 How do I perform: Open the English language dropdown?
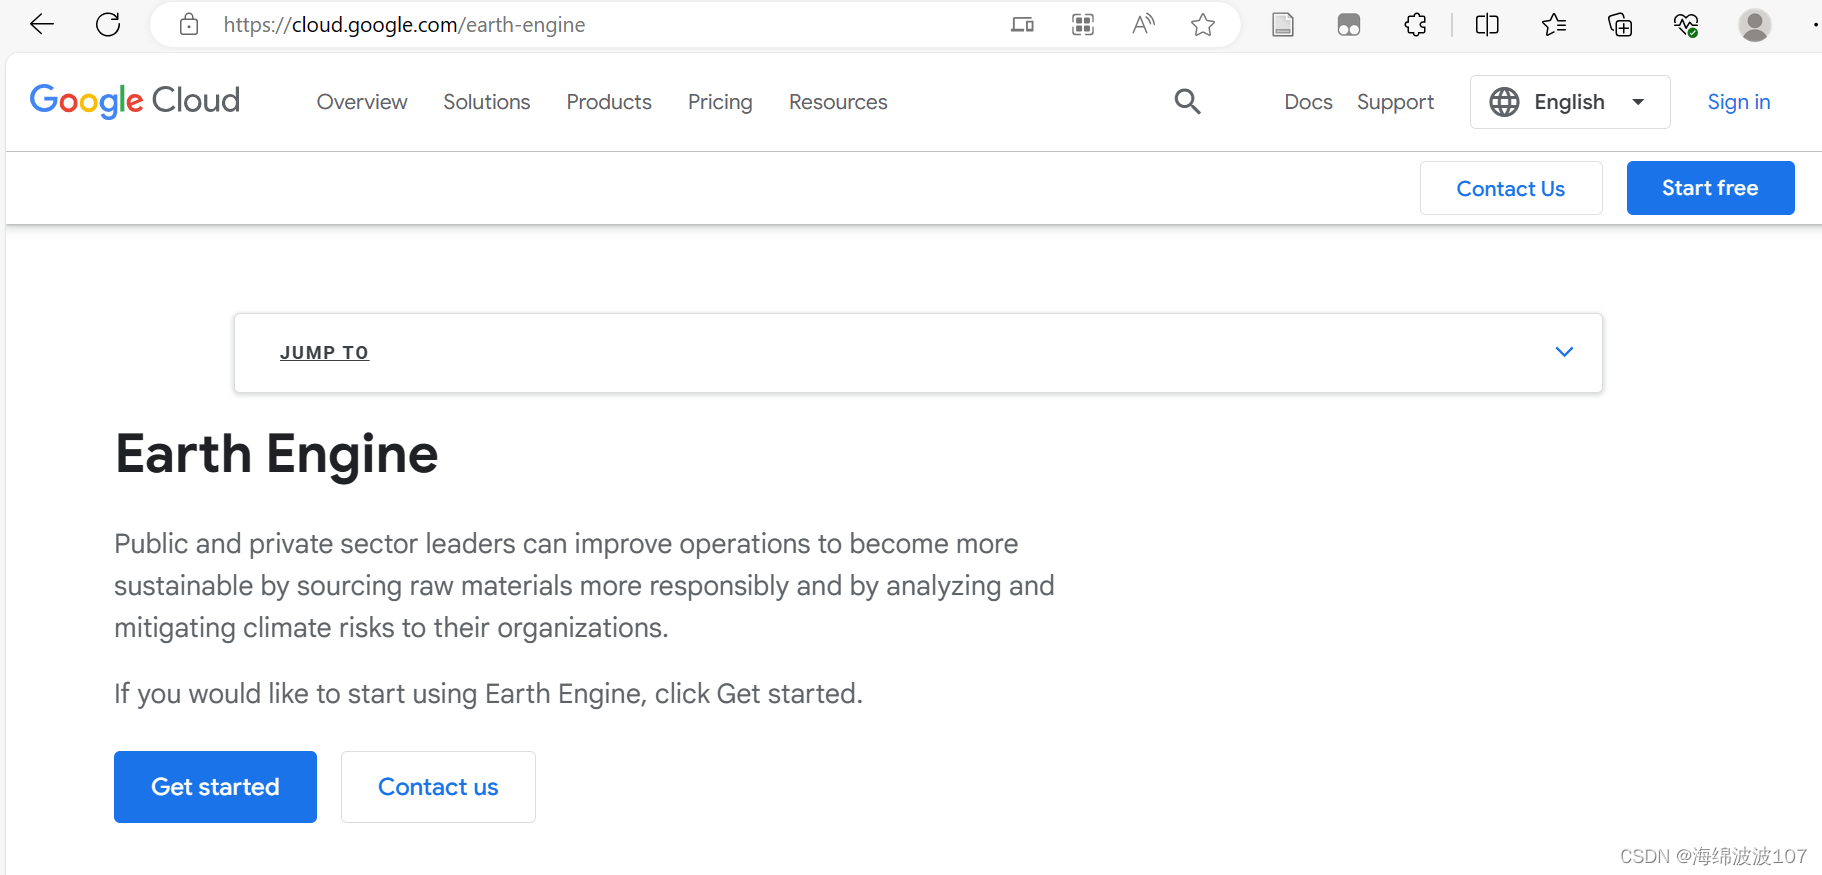1570,102
